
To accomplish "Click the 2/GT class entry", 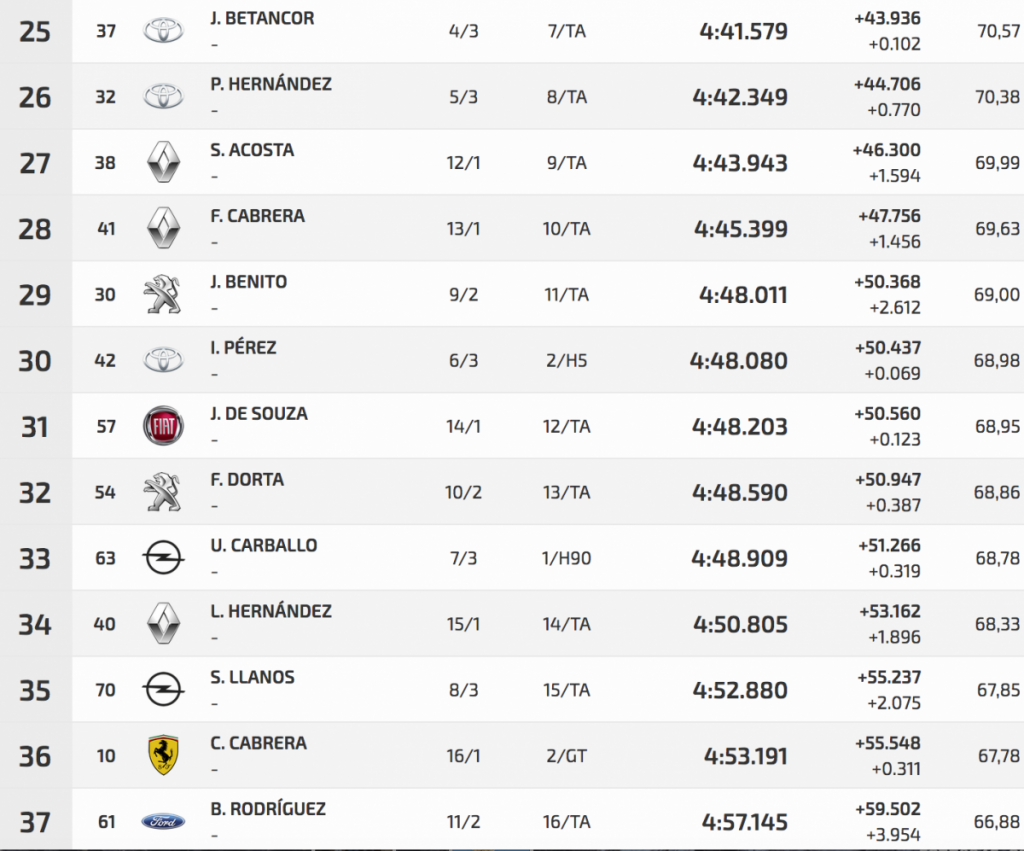I will pyautogui.click(x=565, y=756).
